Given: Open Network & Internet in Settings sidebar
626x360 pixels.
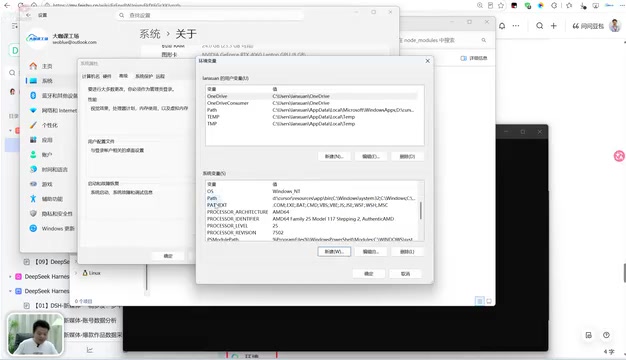Looking at the screenshot, I should (x=53, y=111).
